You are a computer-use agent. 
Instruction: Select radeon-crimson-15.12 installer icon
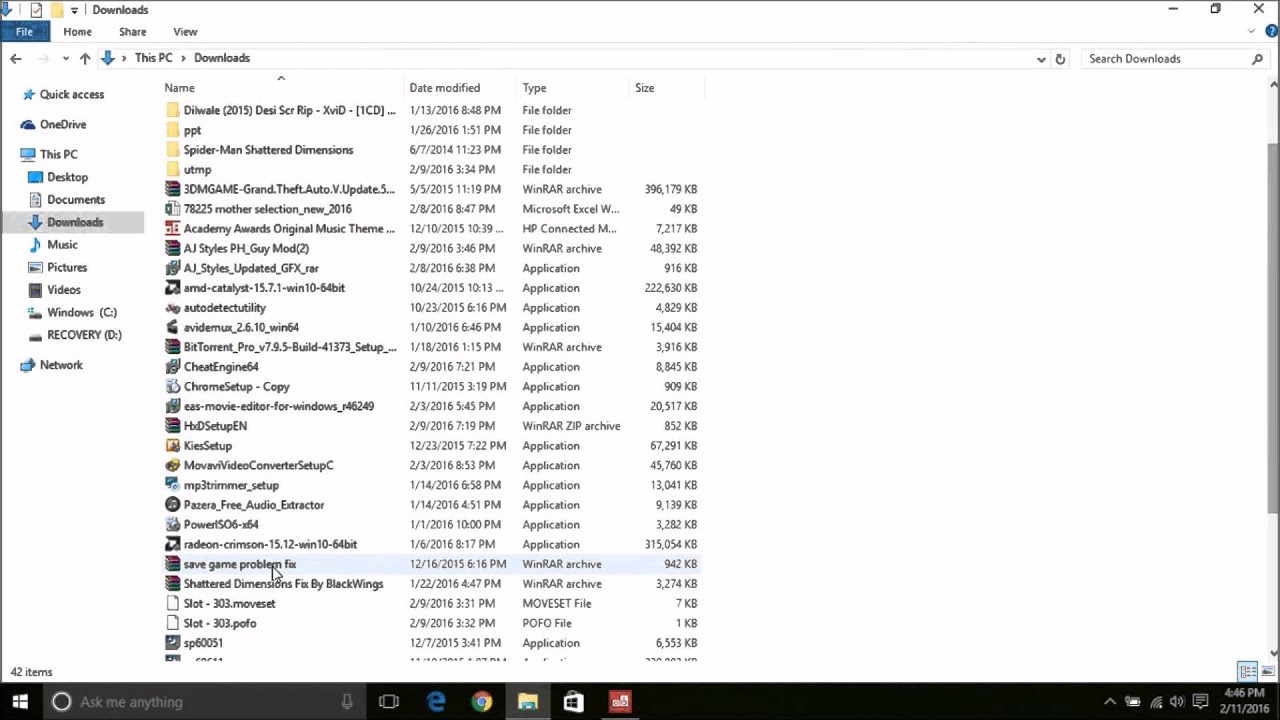pos(173,544)
